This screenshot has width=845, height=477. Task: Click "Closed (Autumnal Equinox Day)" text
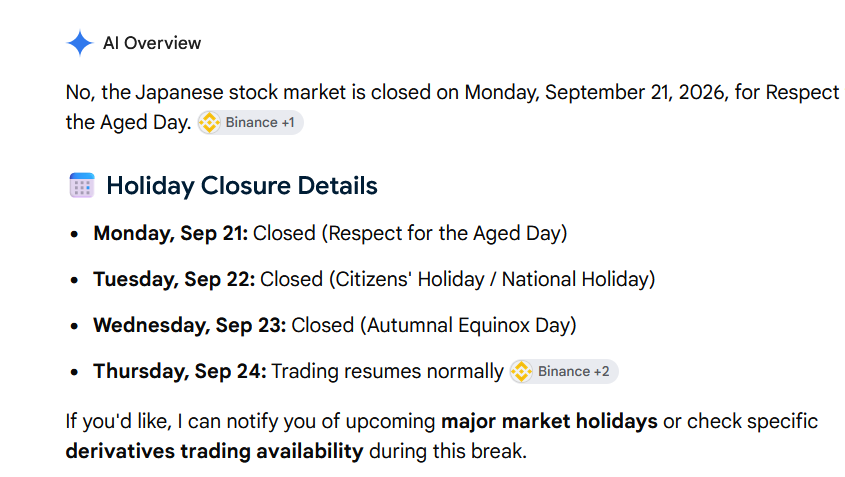[x=434, y=325]
